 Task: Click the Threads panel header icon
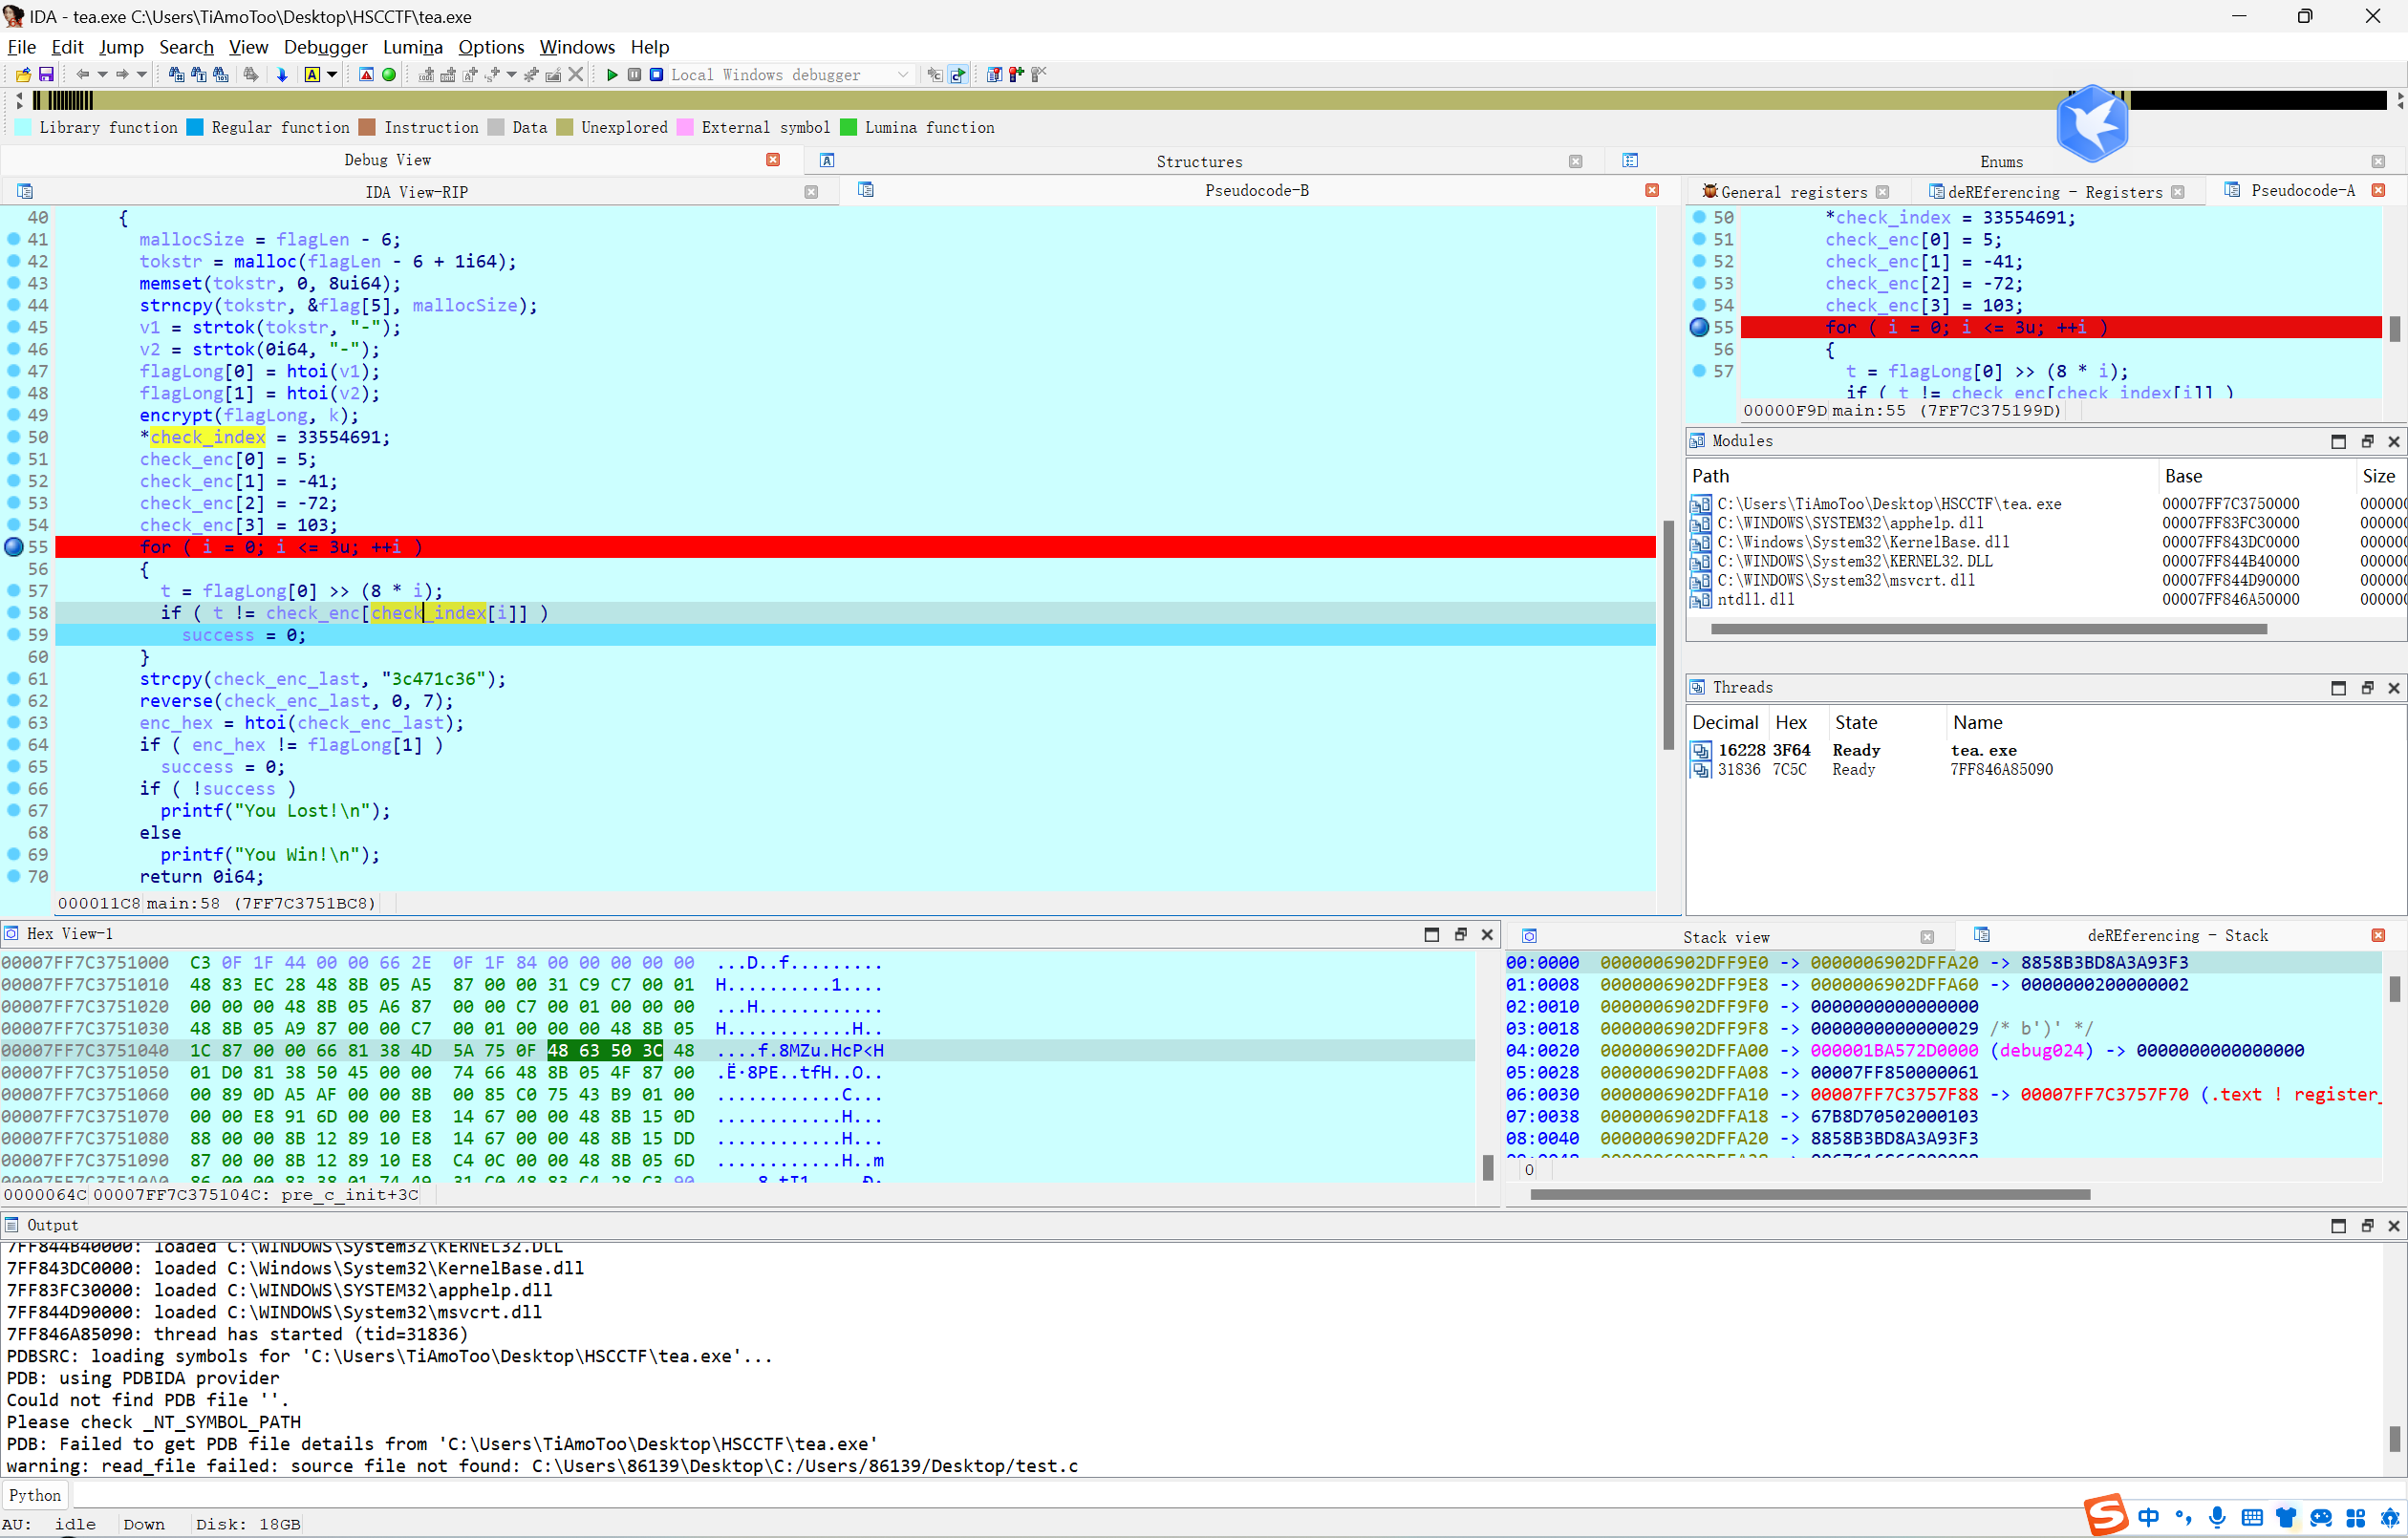[1697, 687]
